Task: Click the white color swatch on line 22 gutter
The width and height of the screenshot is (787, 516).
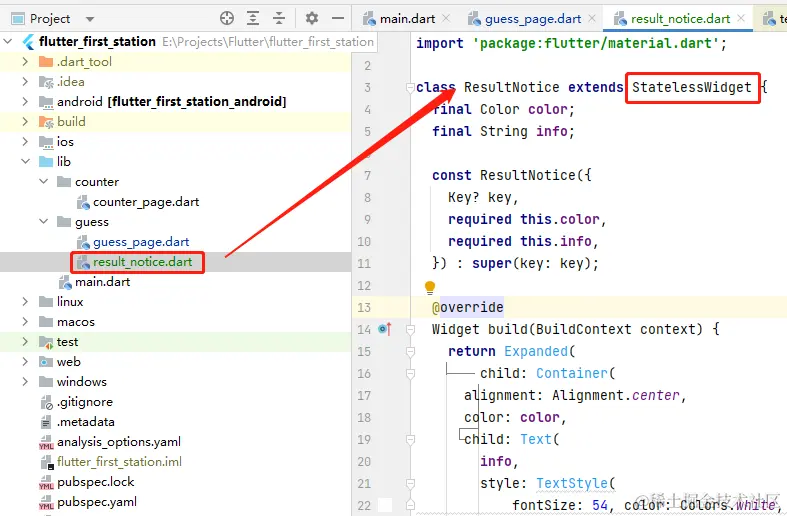Action: coord(385,505)
